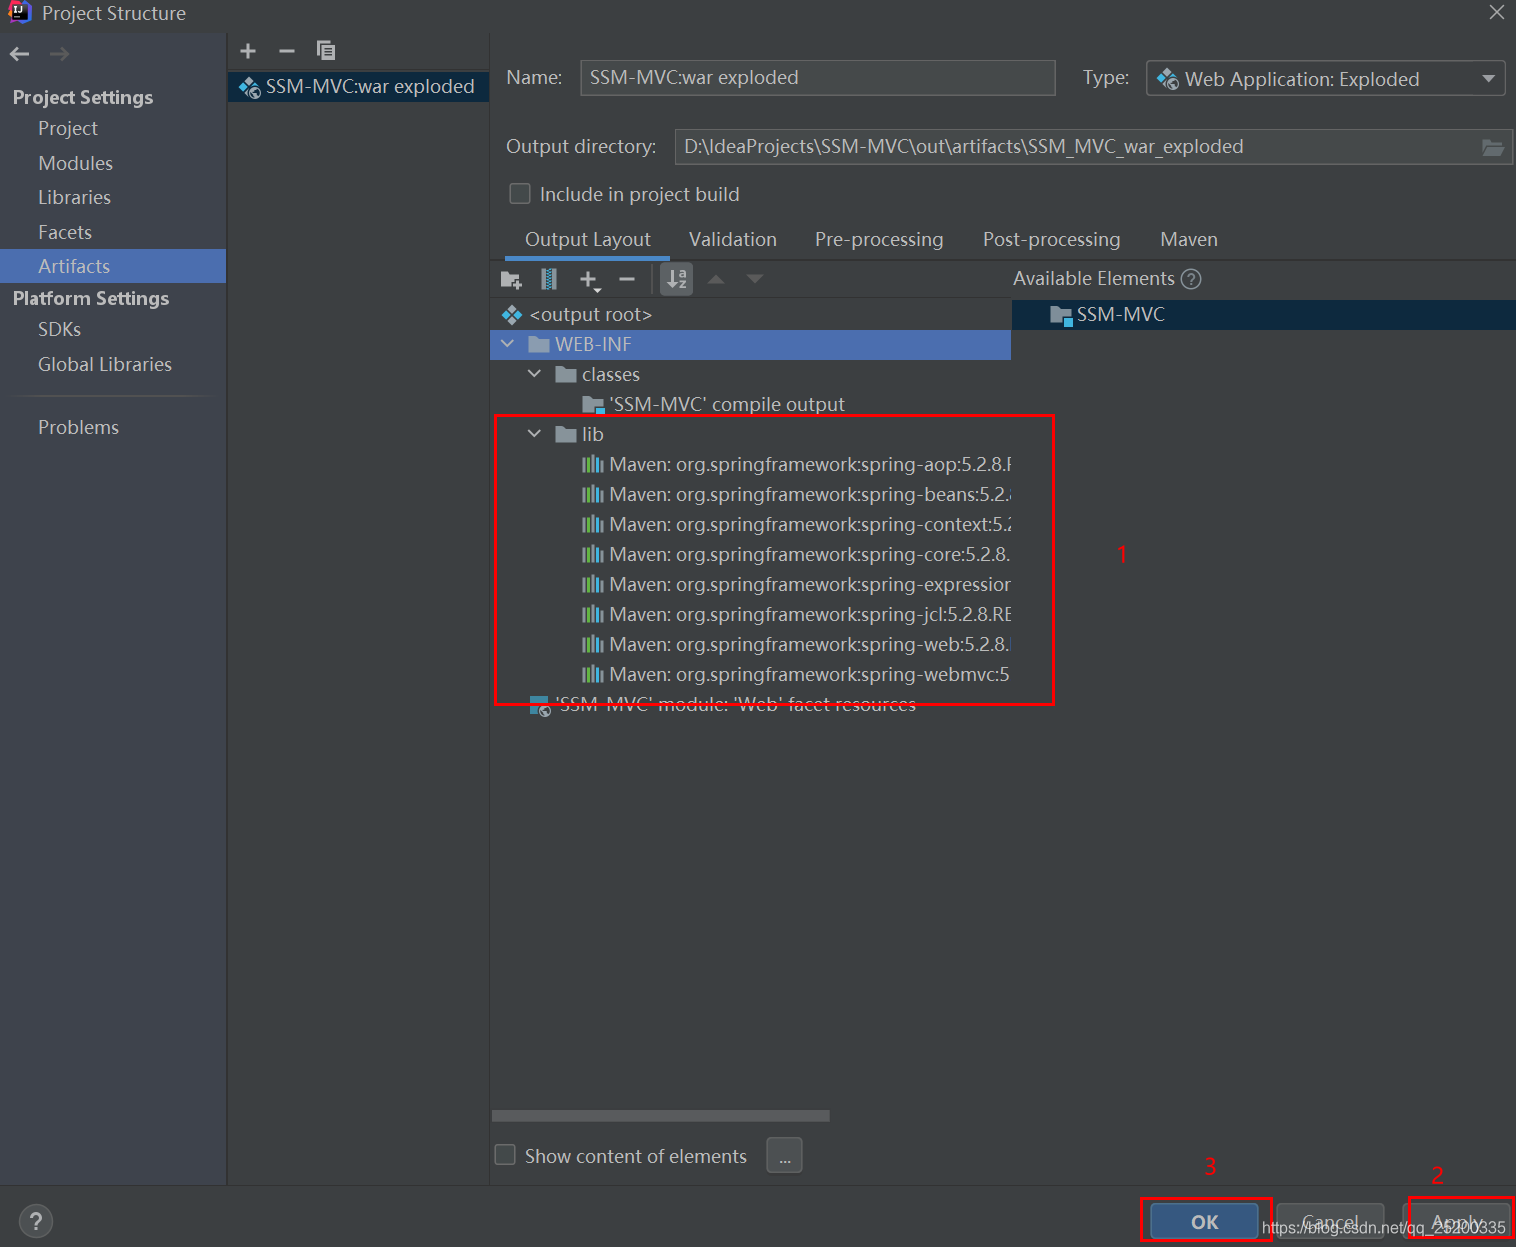Select SSM-MVC in Available Elements
Image resolution: width=1516 pixels, height=1247 pixels.
(x=1264, y=315)
